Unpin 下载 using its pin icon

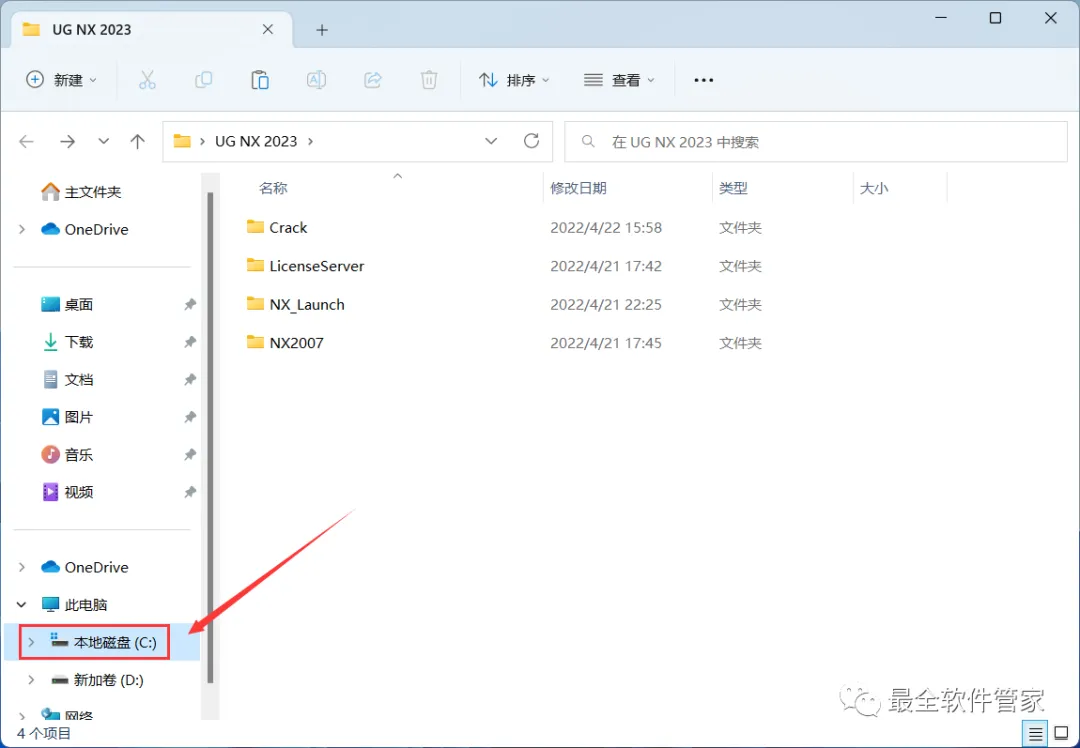click(190, 342)
